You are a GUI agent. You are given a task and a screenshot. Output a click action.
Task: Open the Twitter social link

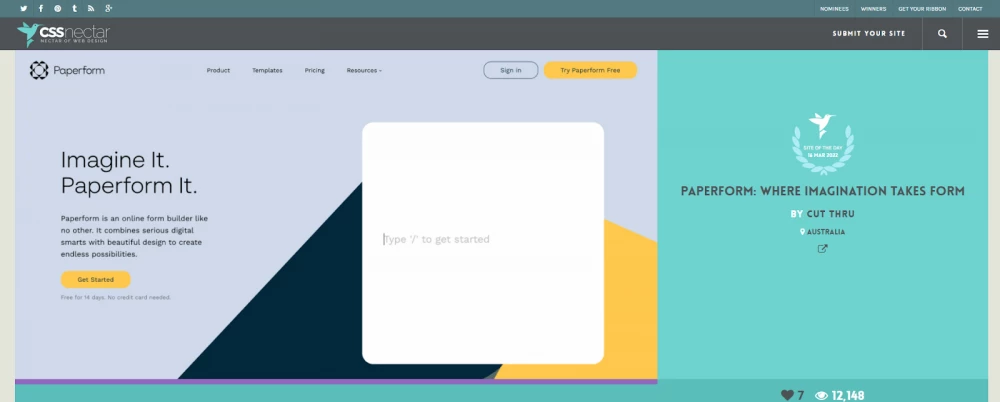[x=24, y=8]
